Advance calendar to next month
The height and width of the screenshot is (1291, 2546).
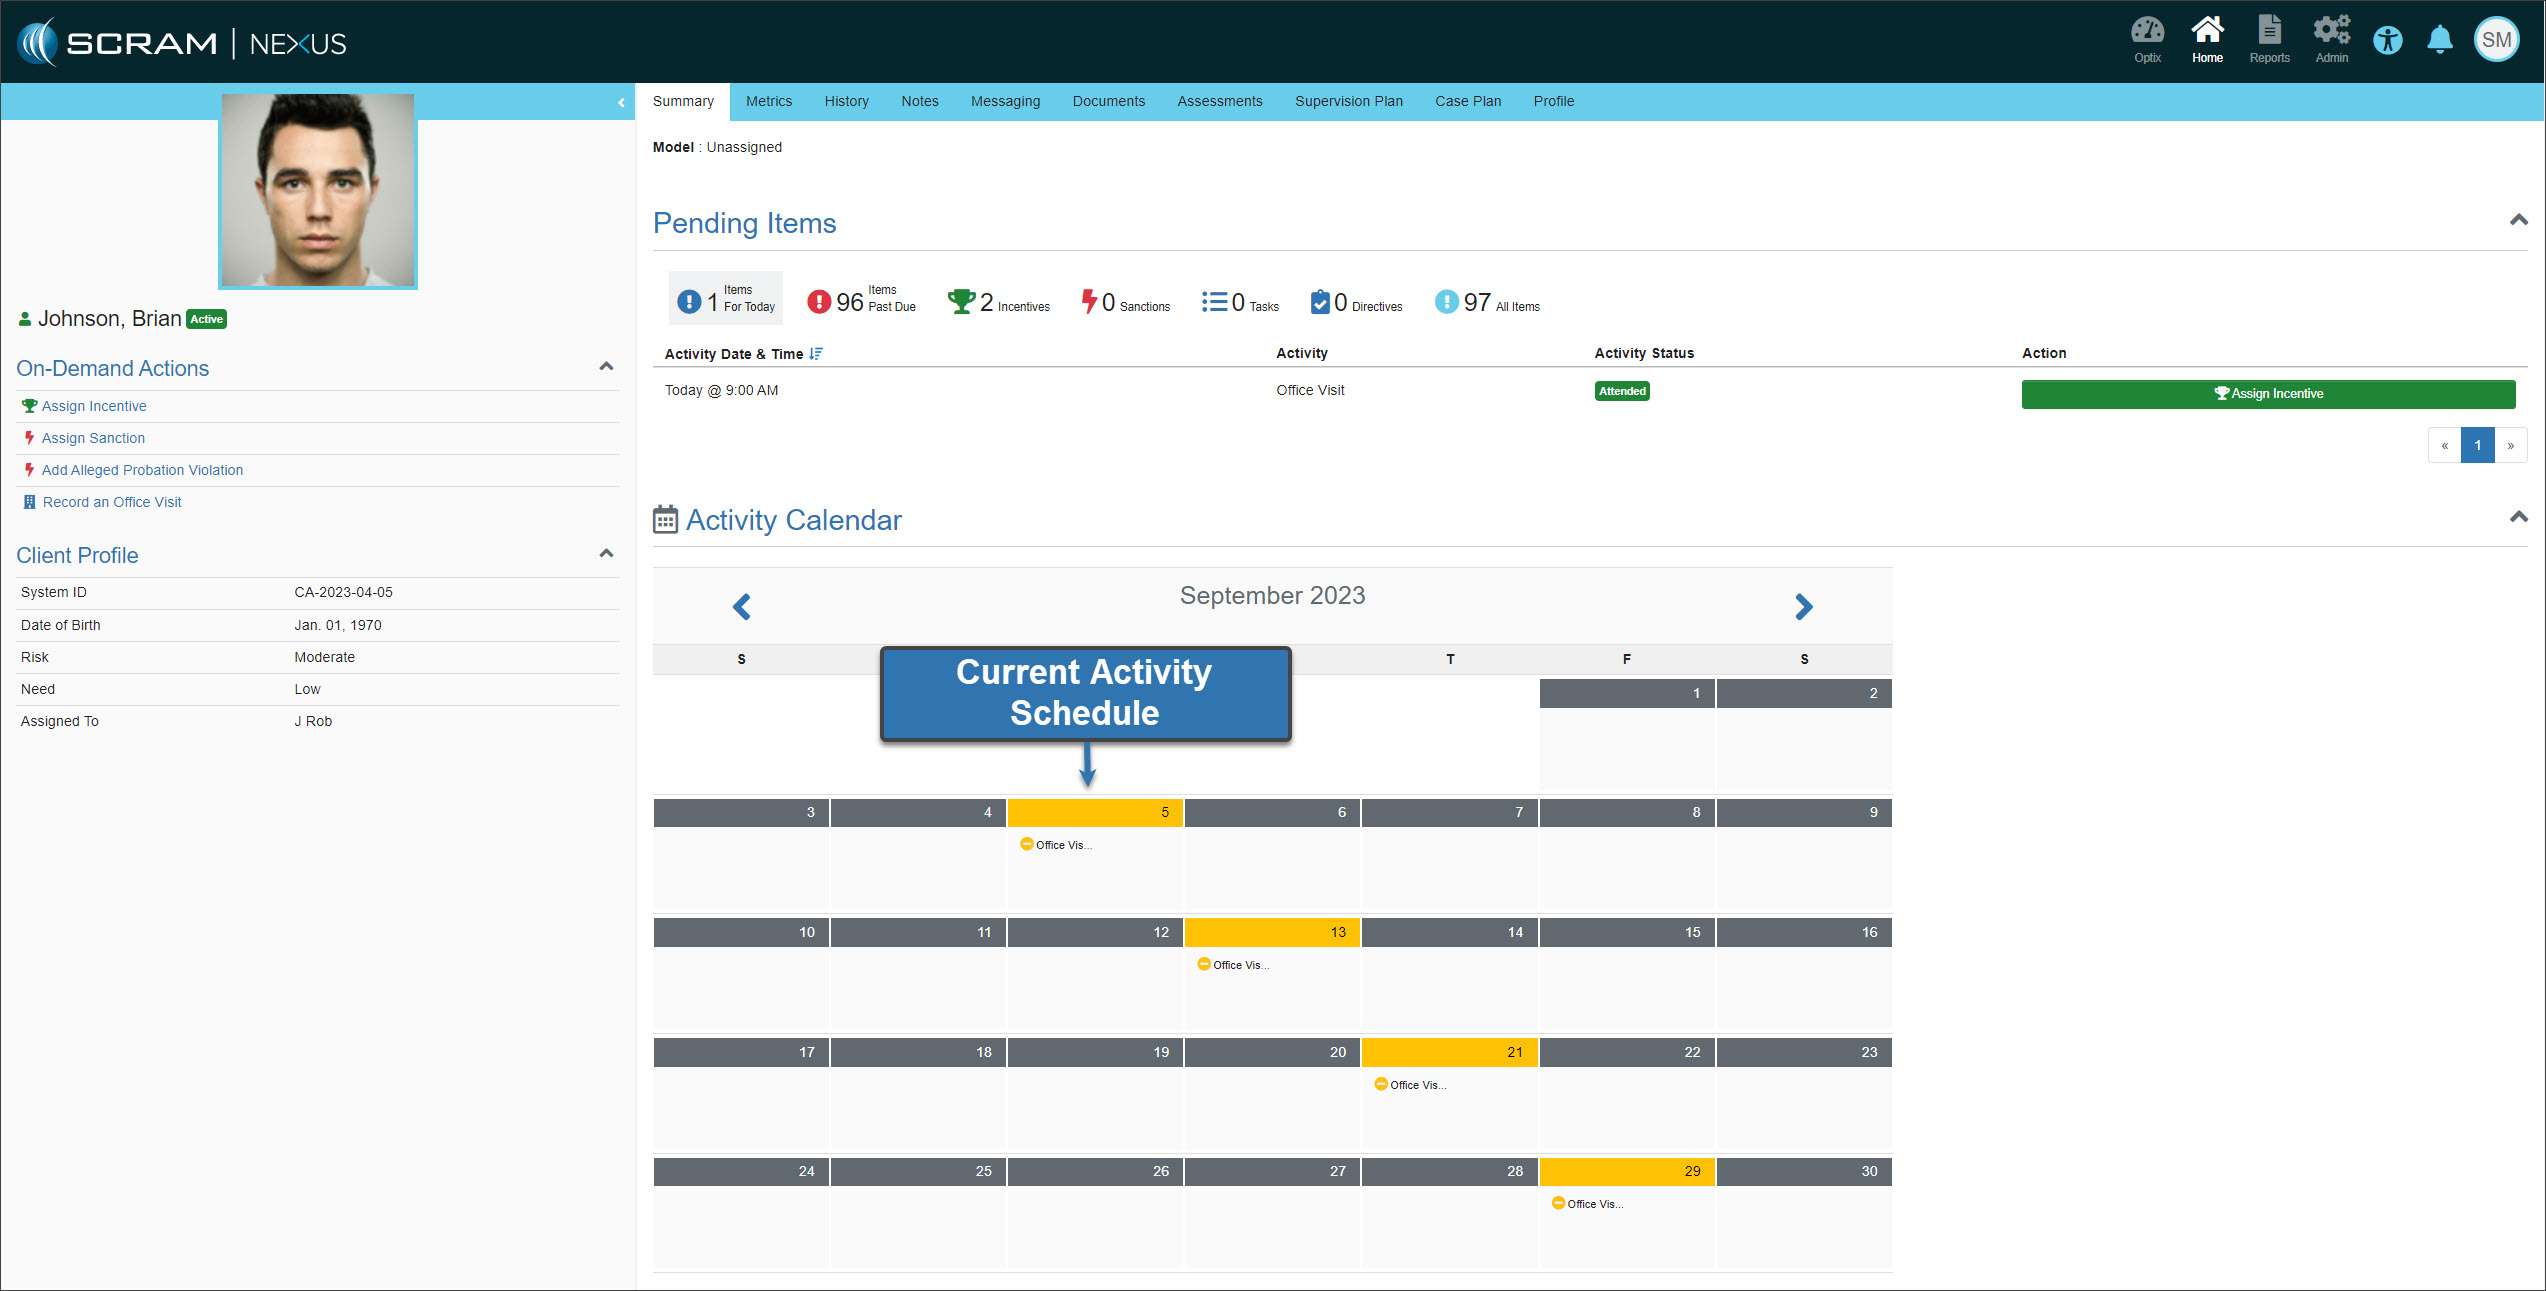1803,607
